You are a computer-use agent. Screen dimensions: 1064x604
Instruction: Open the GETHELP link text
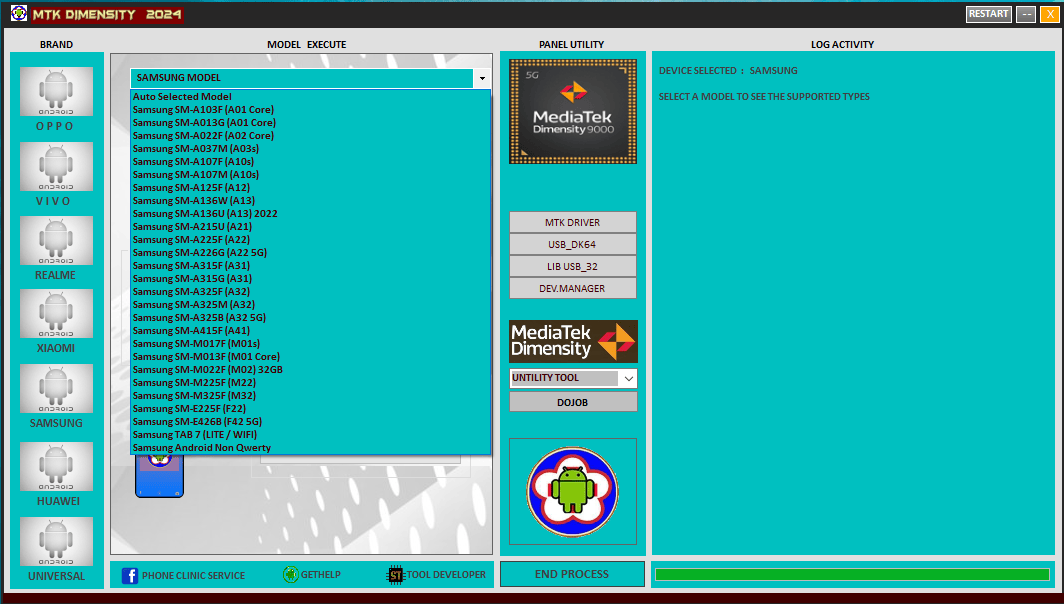point(321,575)
